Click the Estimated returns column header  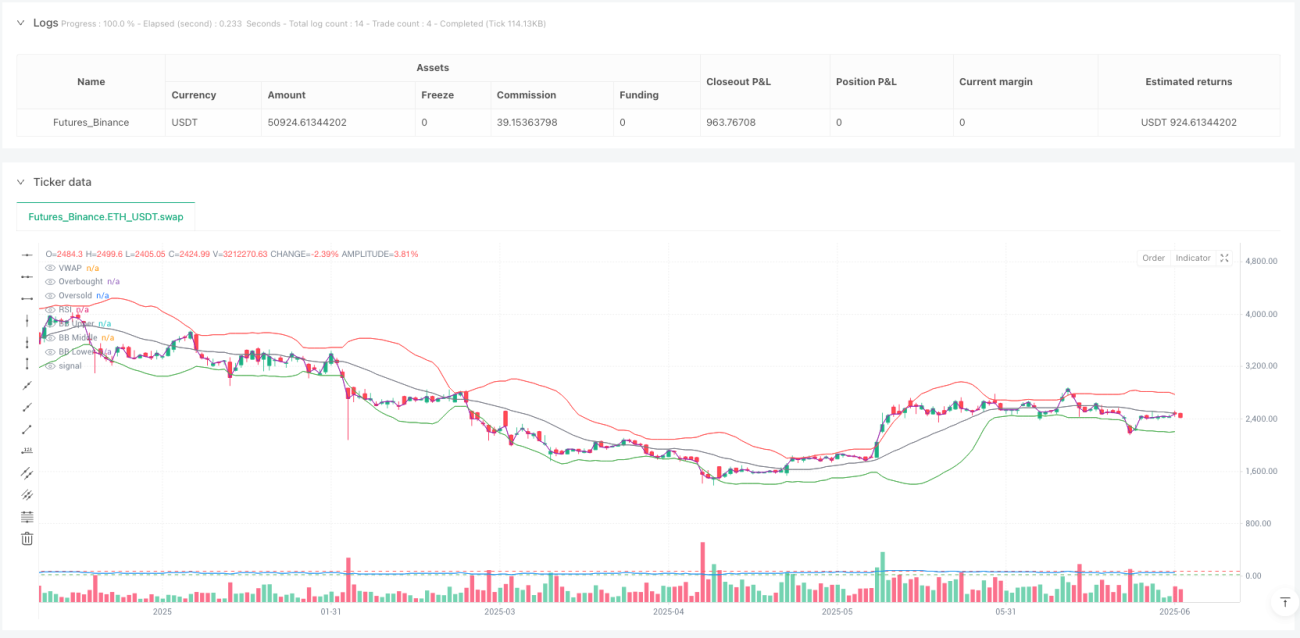(x=1188, y=82)
